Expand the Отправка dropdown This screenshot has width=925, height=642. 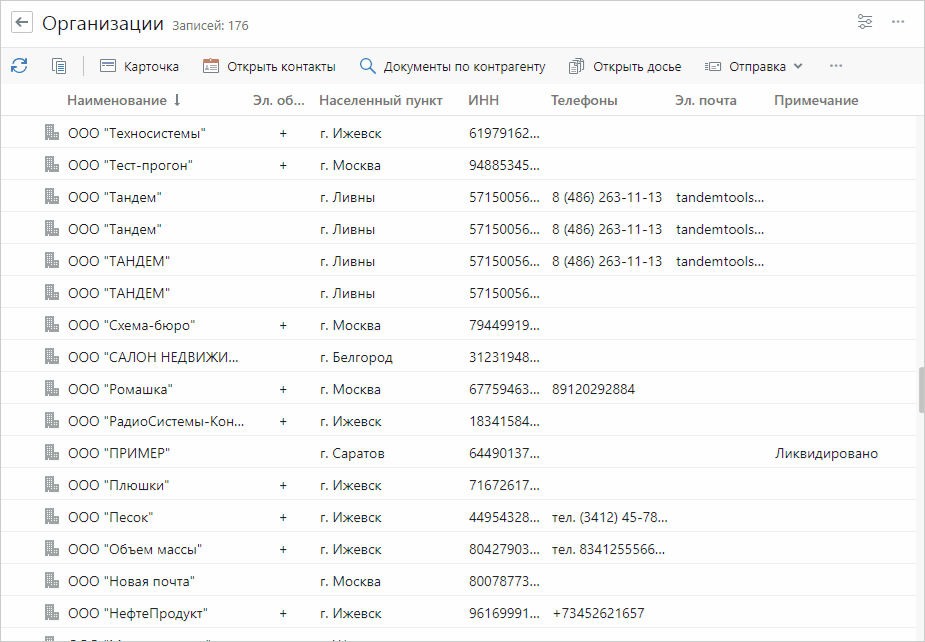754,66
